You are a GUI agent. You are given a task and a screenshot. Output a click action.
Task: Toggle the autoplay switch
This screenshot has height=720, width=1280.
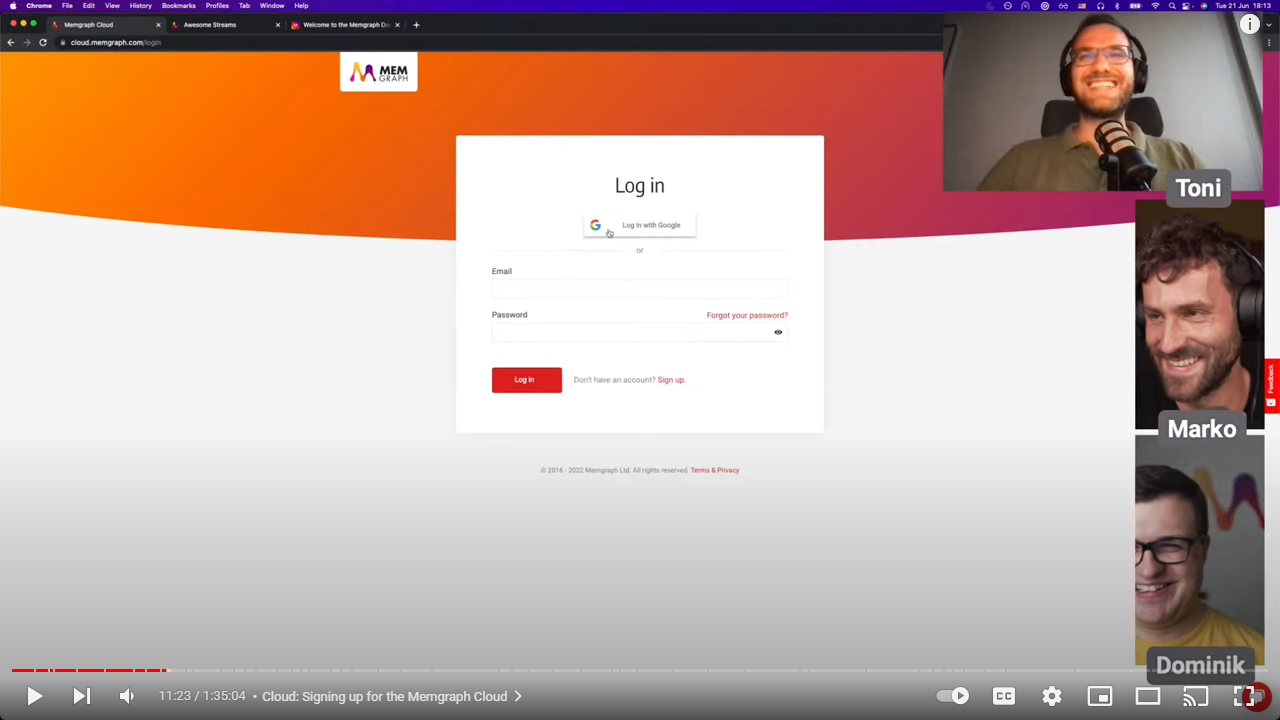tap(953, 696)
